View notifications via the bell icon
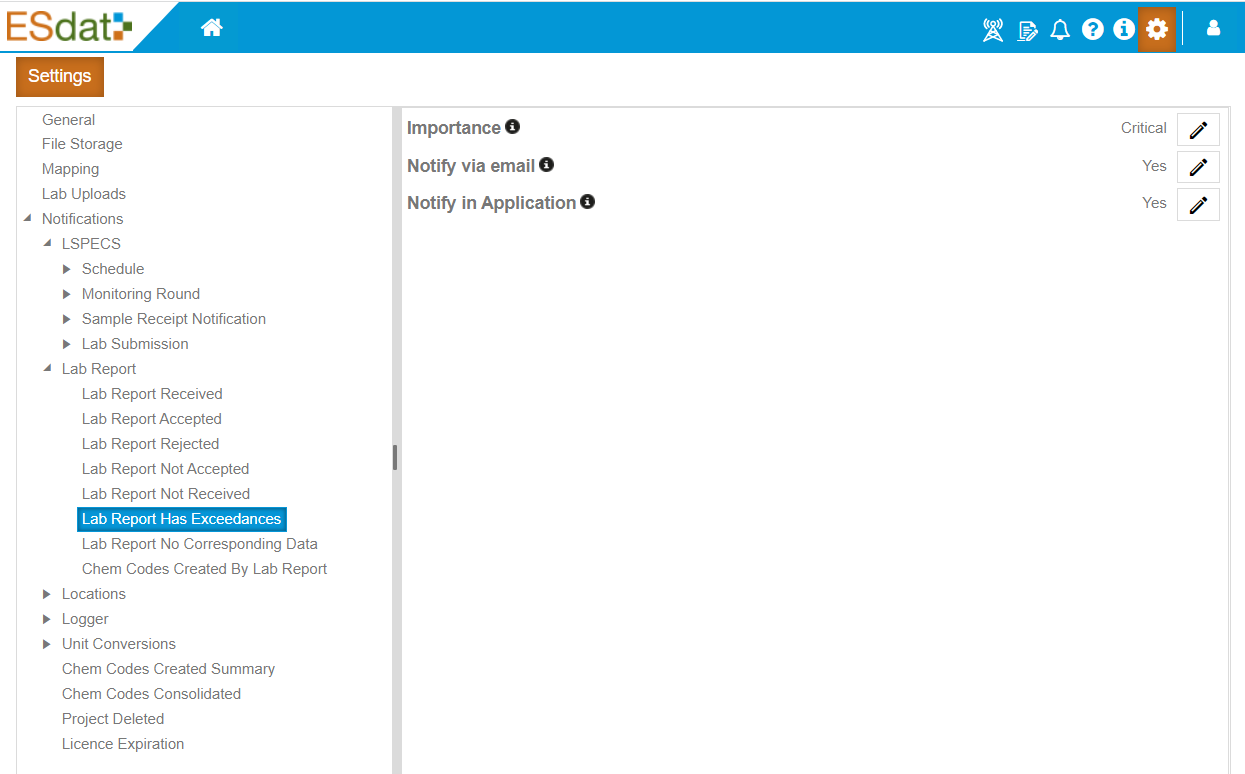1245x774 pixels. (x=1060, y=29)
